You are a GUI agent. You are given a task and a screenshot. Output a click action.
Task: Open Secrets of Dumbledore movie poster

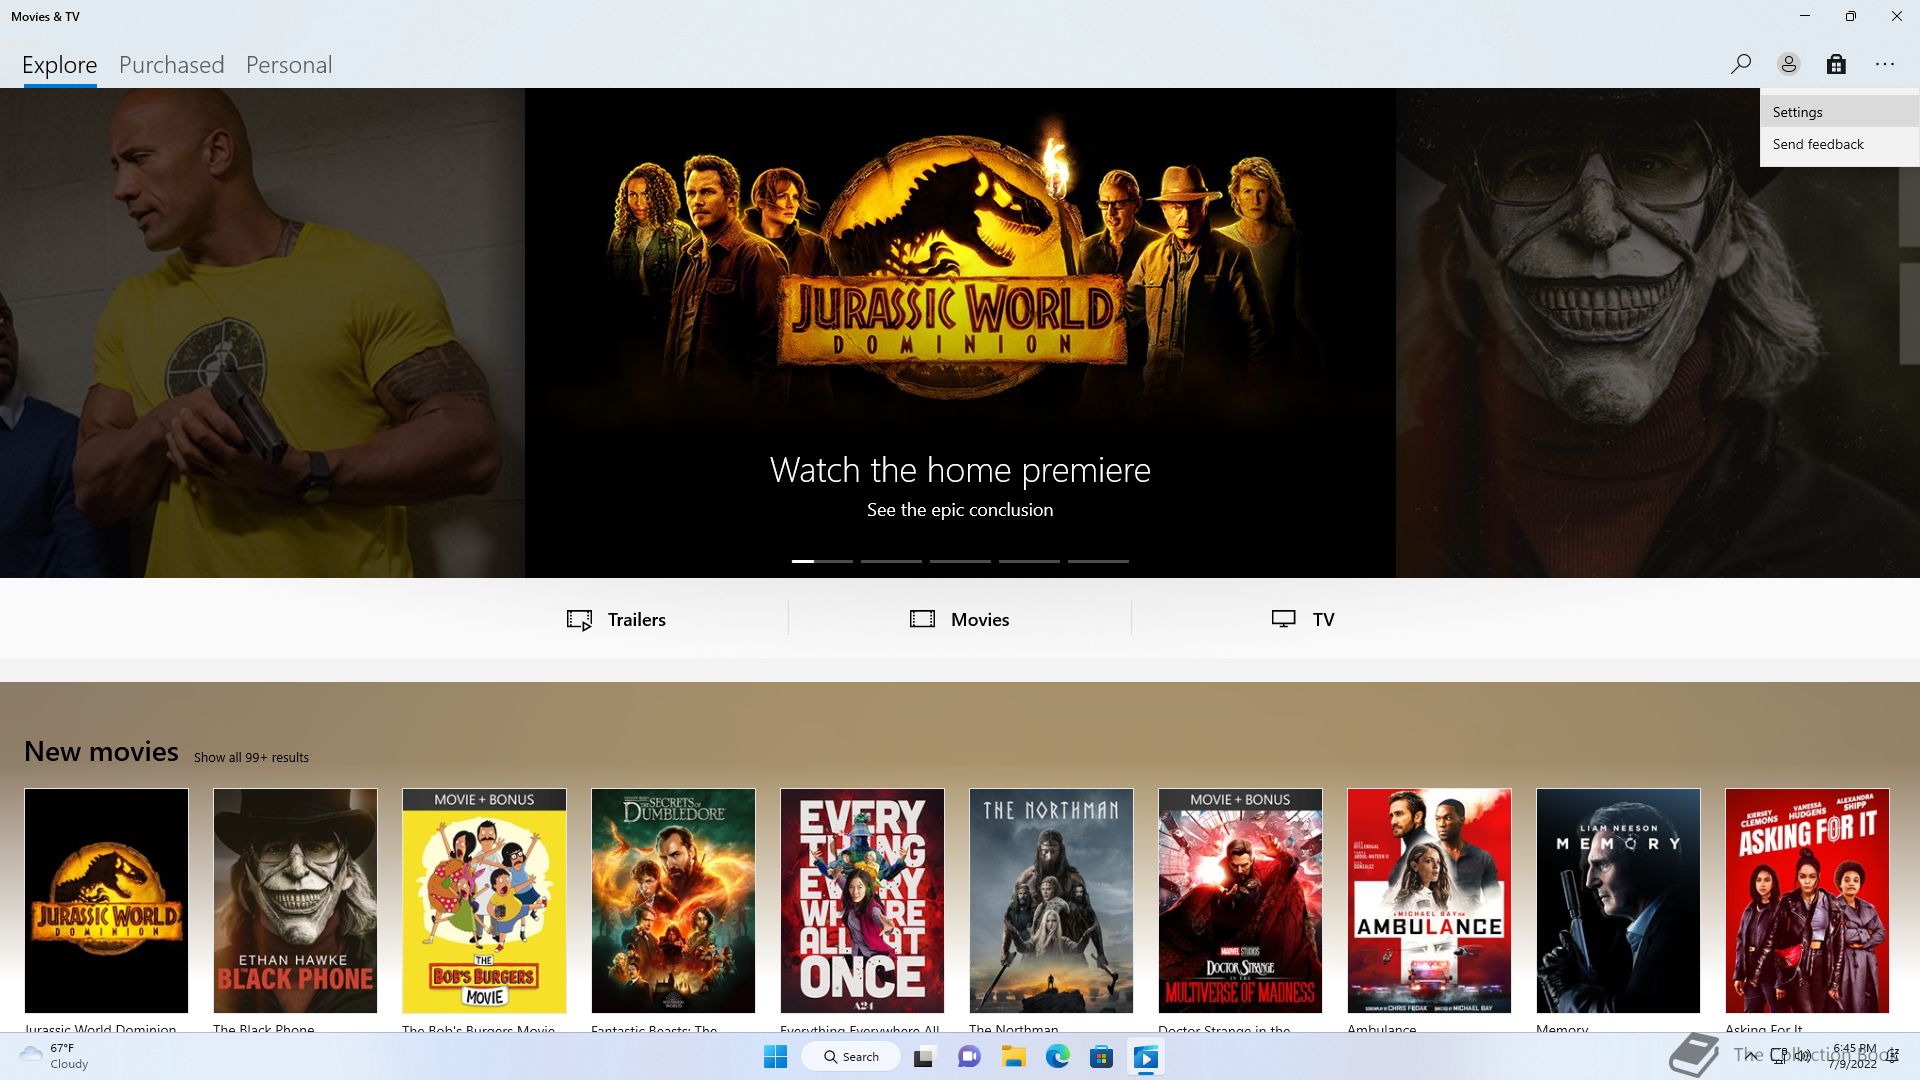point(673,900)
